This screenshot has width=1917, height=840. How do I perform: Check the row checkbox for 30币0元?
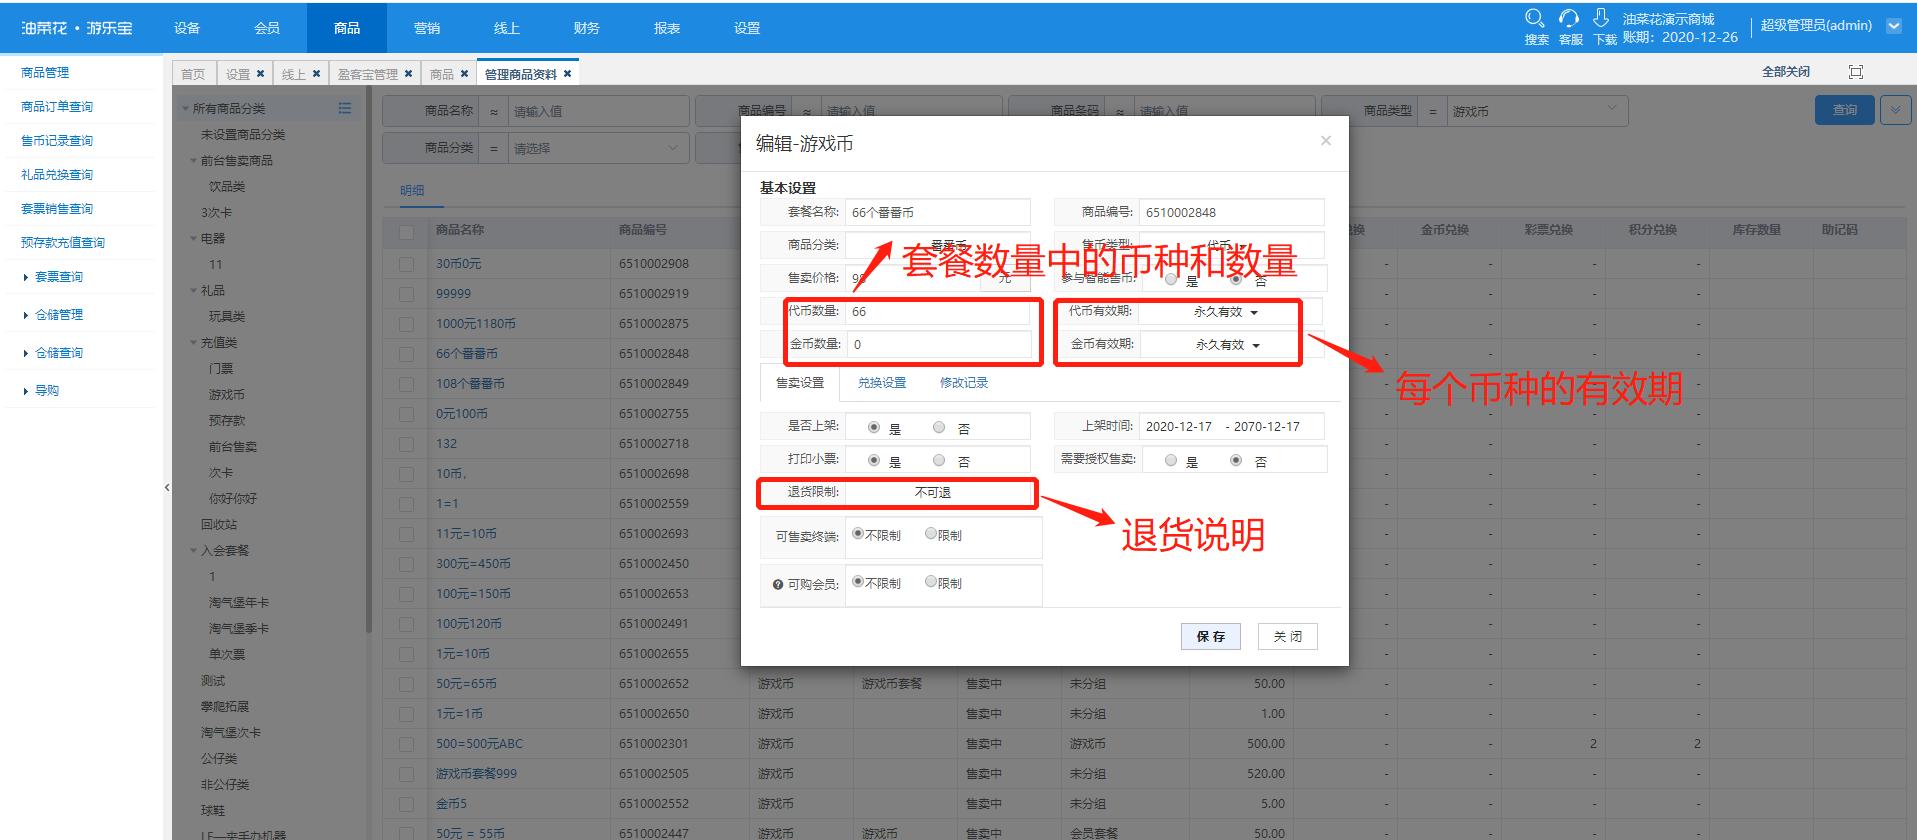[406, 264]
